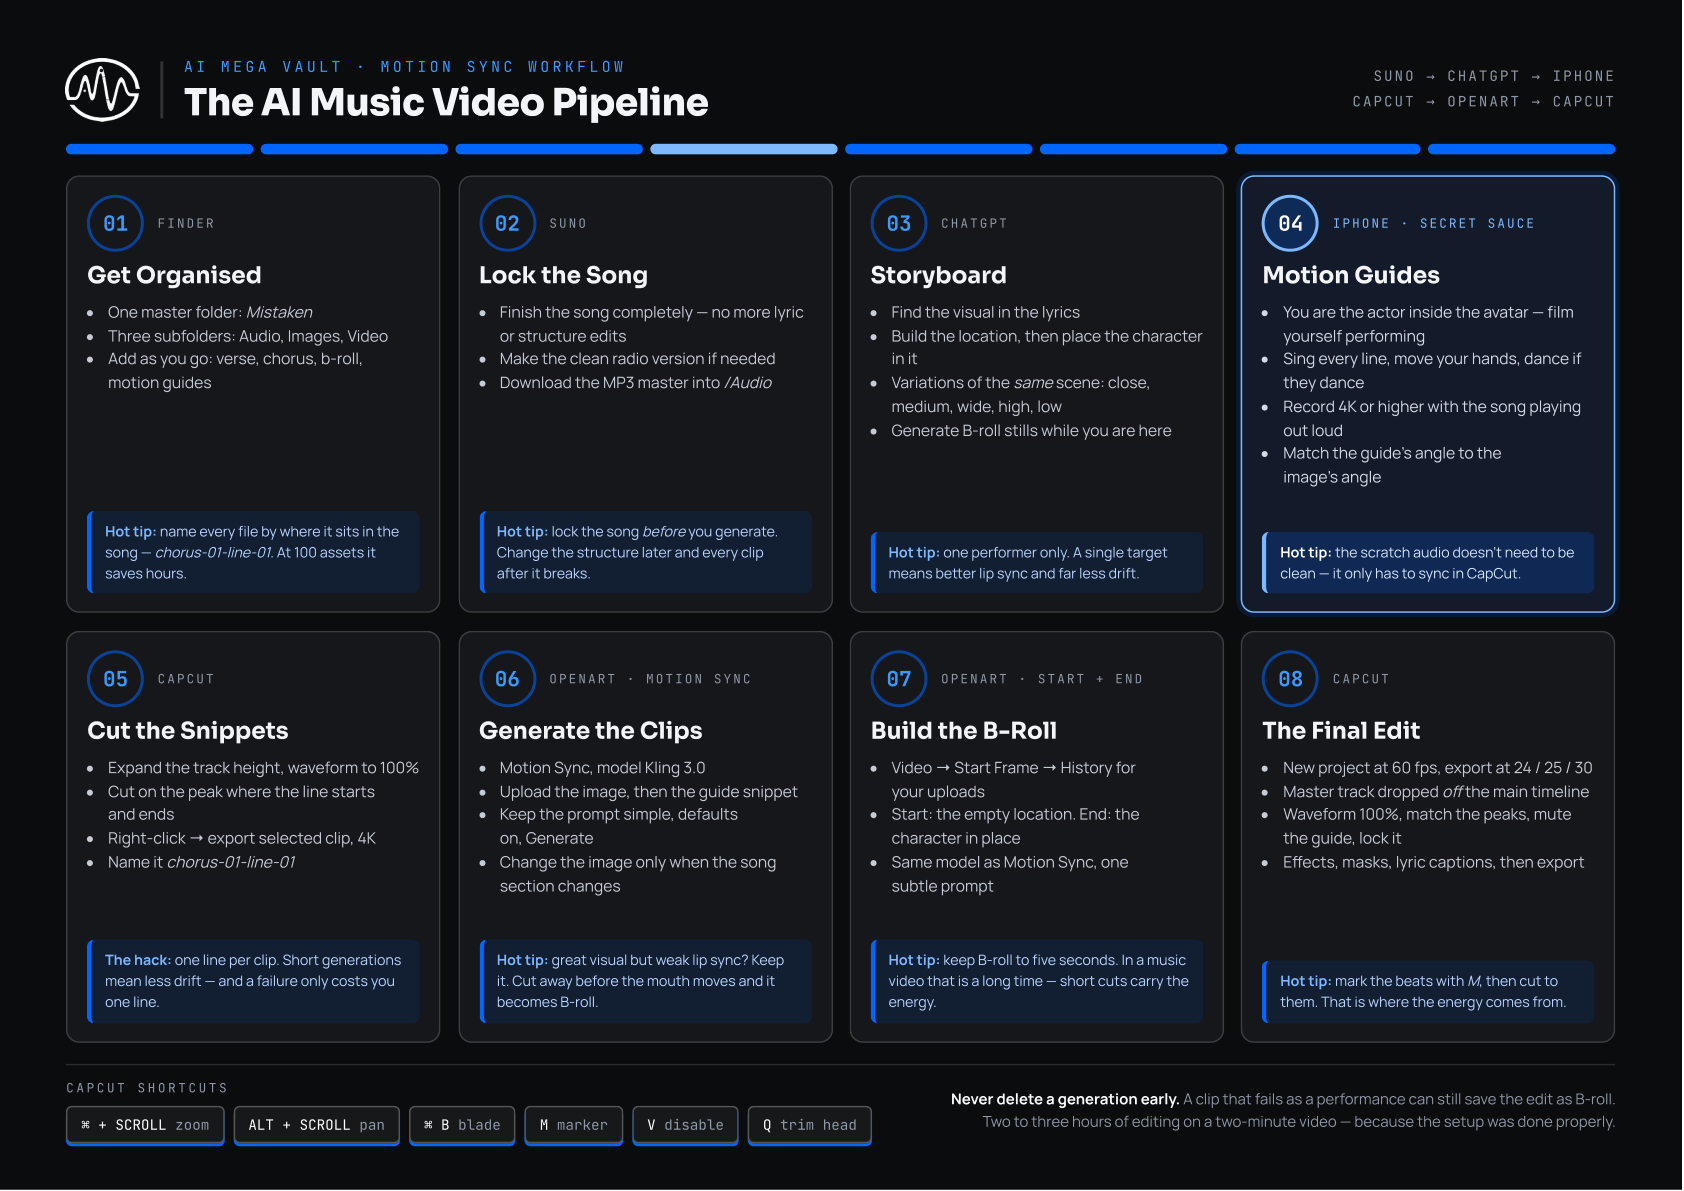
Task: Click the title The AI Music Video Pipeline
Action: point(446,102)
